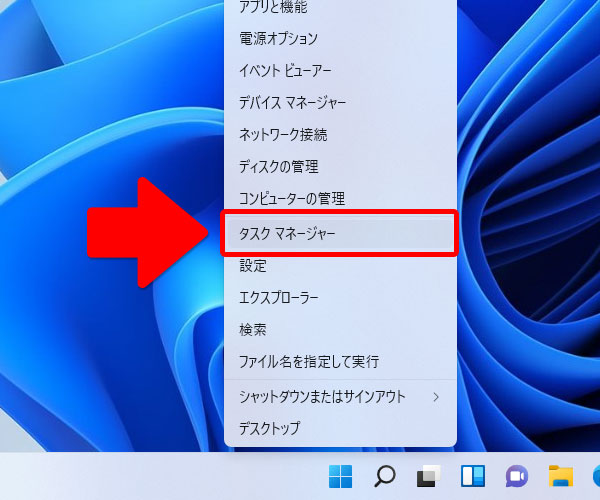Viewport: 600px width, 500px height.
Task: Select 検索 in the menu
Action: (340, 329)
